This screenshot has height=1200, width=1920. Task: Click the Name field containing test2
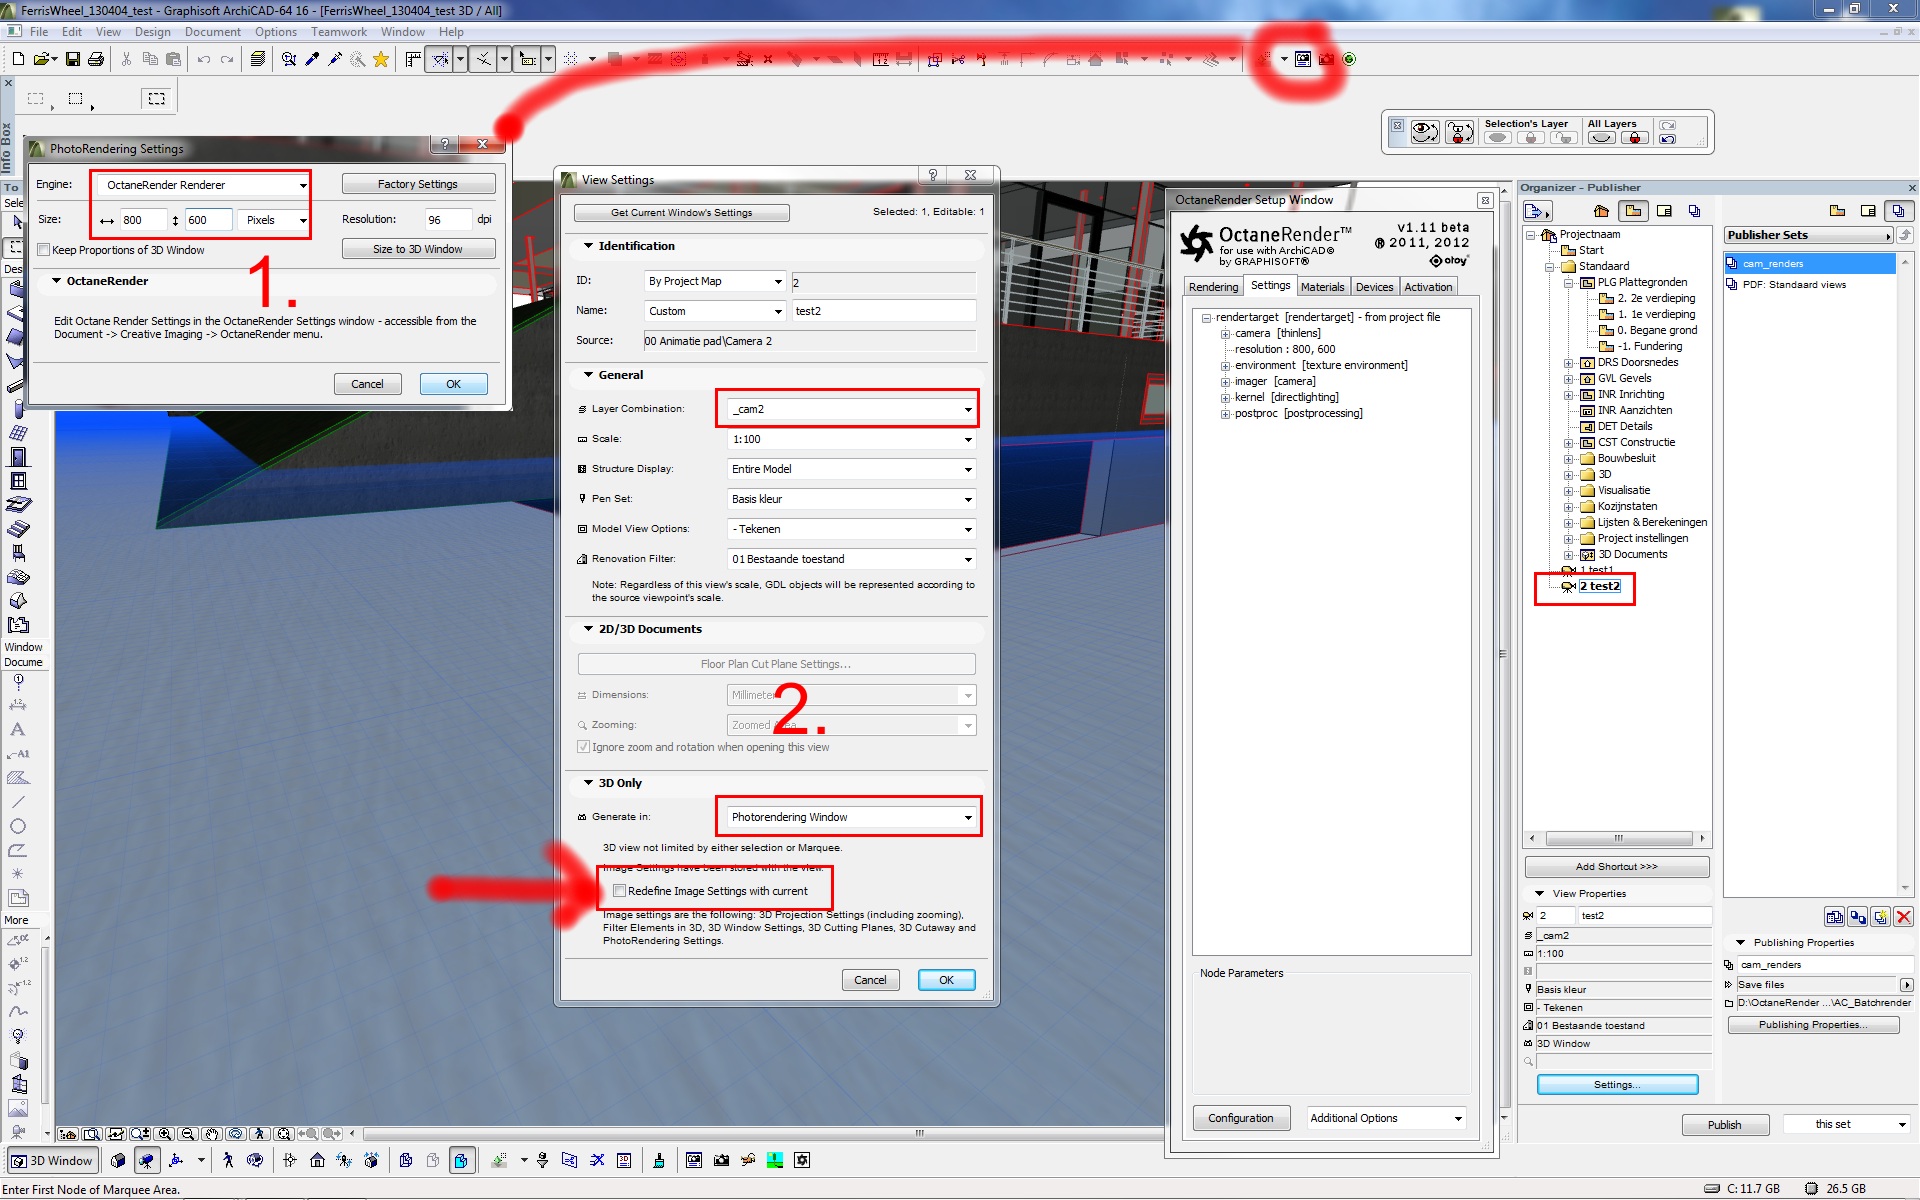[883, 311]
